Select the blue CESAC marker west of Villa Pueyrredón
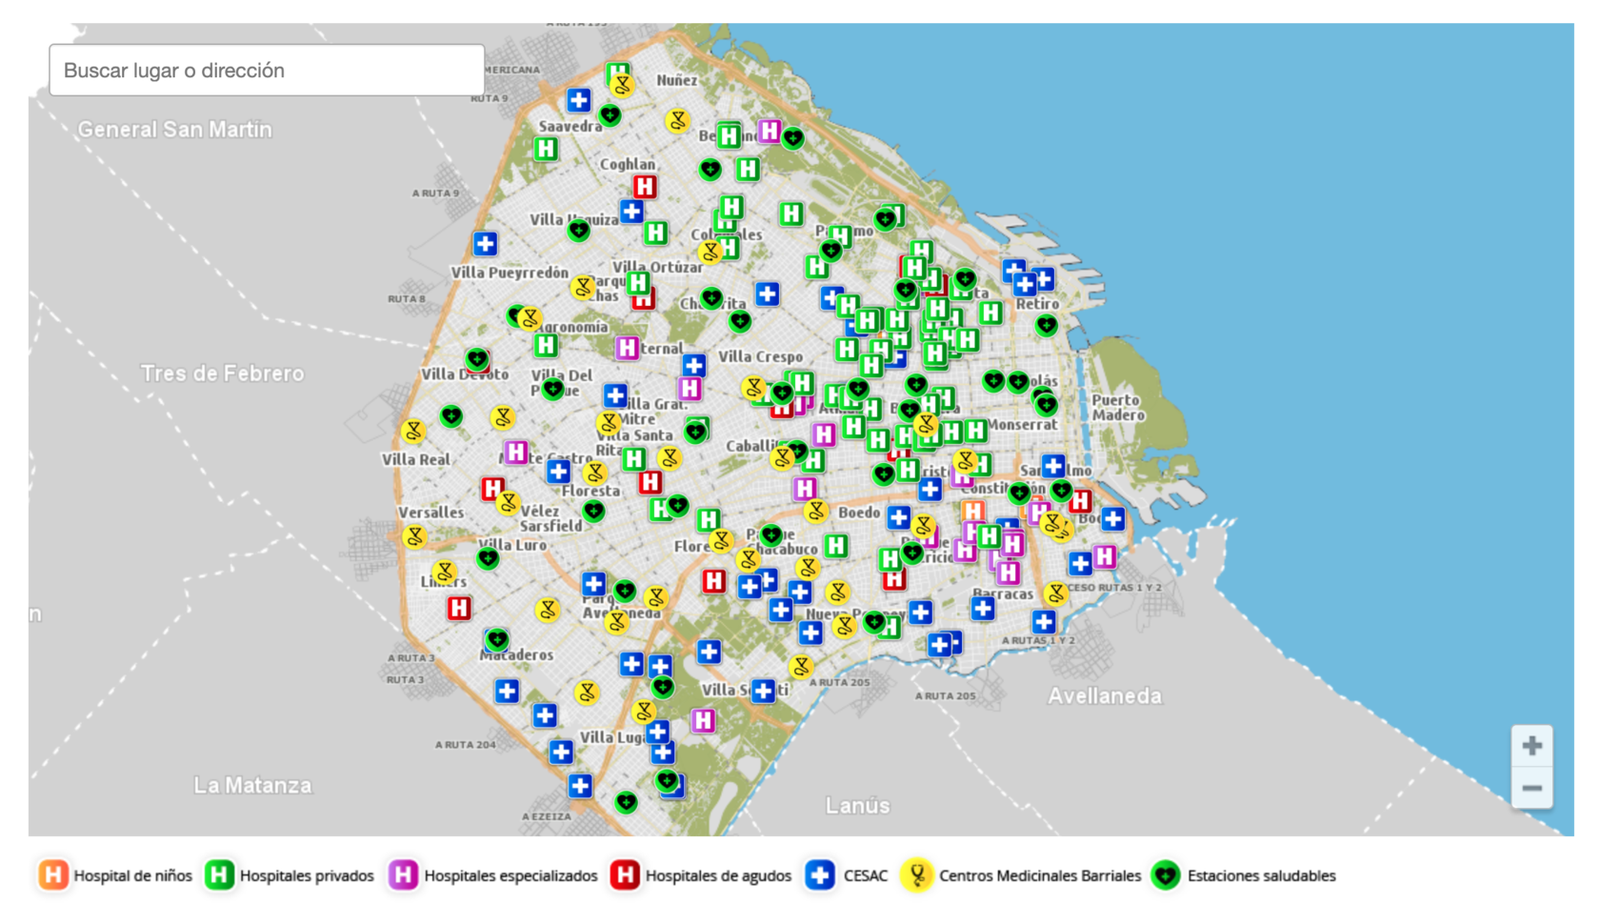 tap(485, 244)
